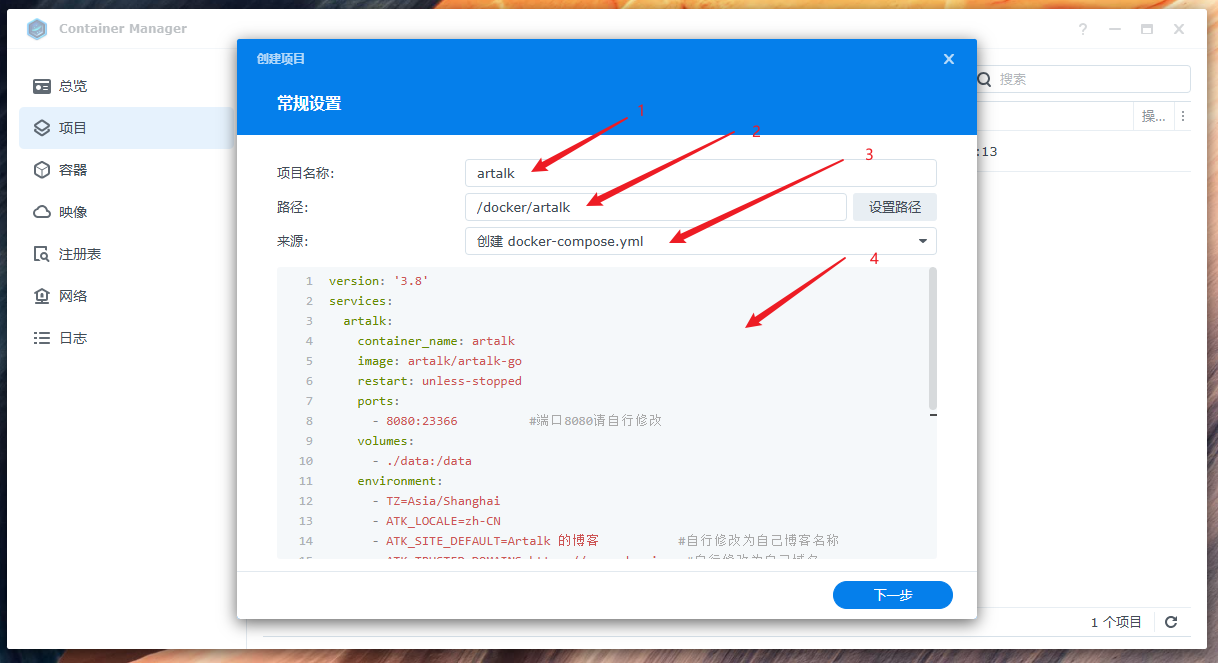
Task: Click the 注册表 search-document icon
Action: [x=42, y=254]
